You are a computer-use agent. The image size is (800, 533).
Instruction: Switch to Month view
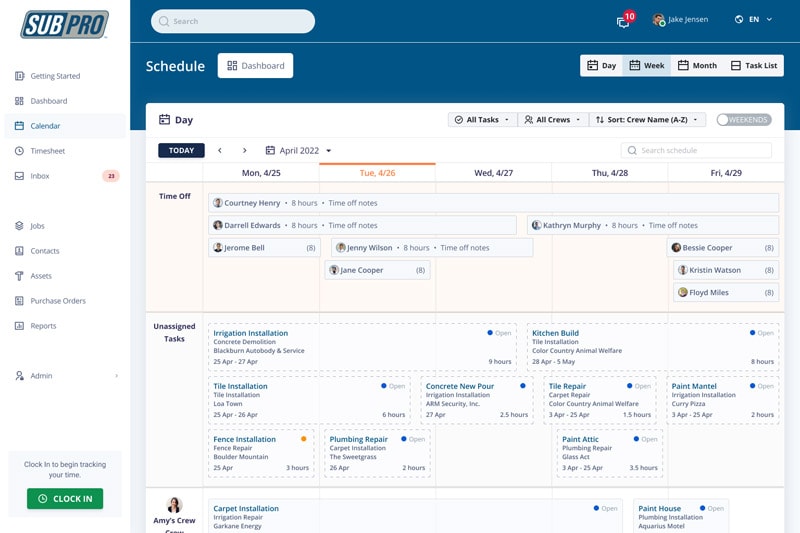(x=696, y=66)
